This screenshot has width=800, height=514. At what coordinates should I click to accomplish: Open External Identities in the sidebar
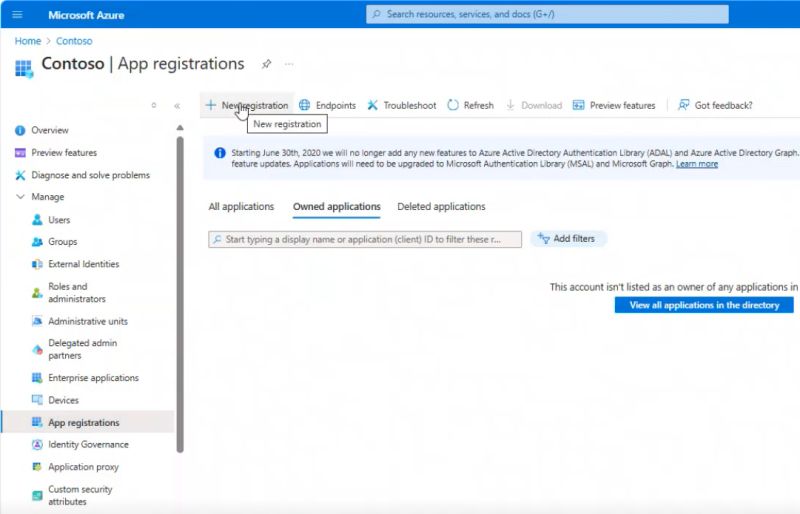(83, 264)
